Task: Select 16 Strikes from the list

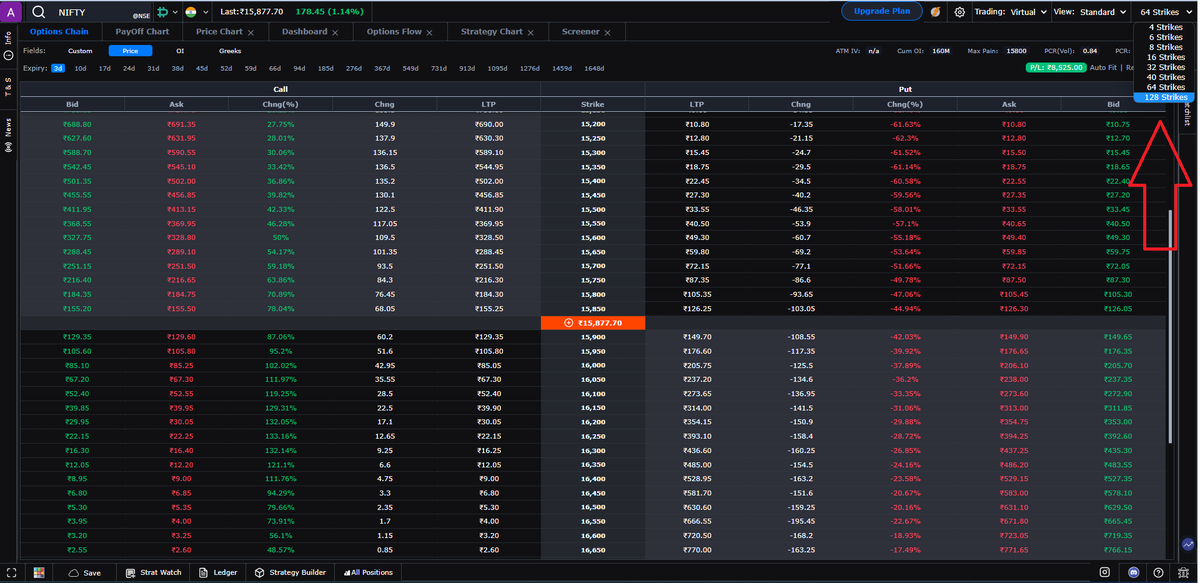Action: point(1165,57)
